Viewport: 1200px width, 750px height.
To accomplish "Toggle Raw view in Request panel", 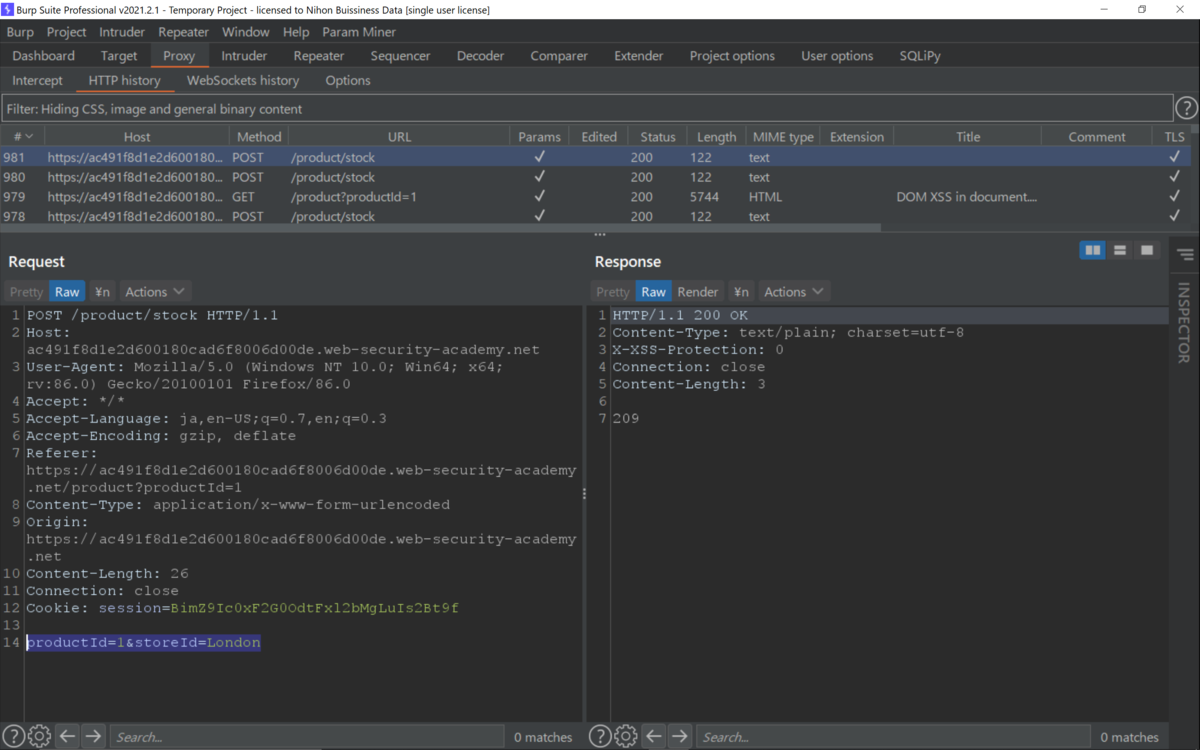I will [x=67, y=292].
